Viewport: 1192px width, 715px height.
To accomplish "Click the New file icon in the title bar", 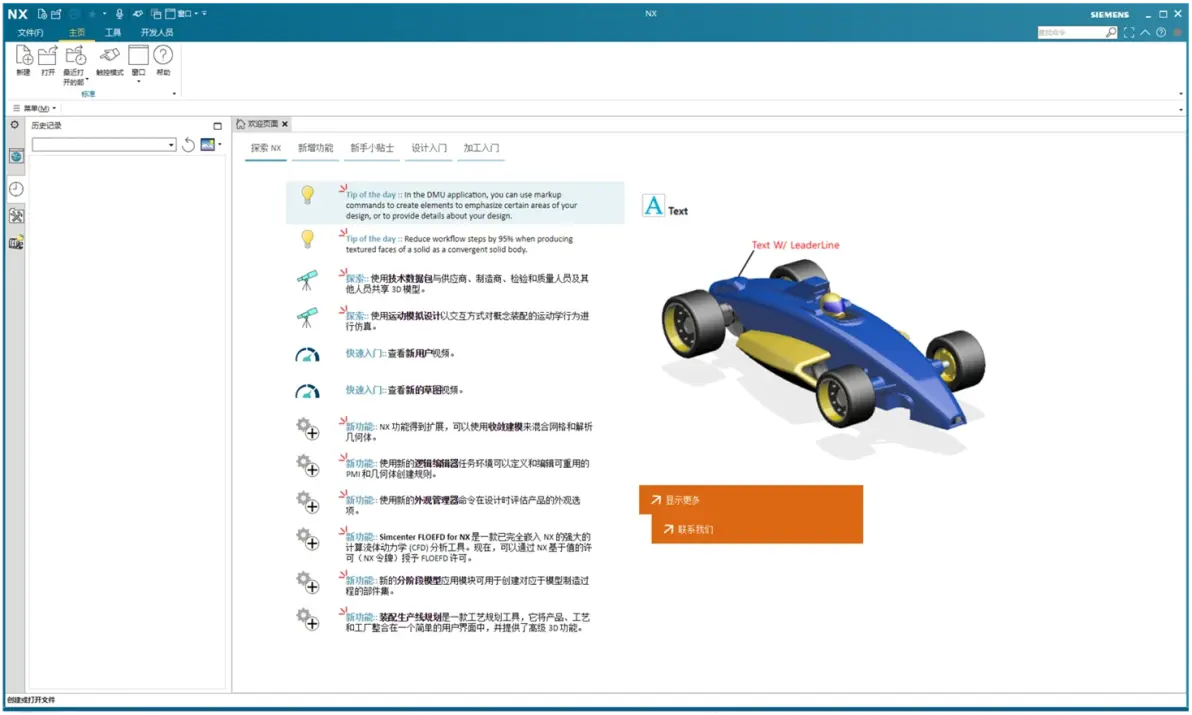I will (x=42, y=14).
